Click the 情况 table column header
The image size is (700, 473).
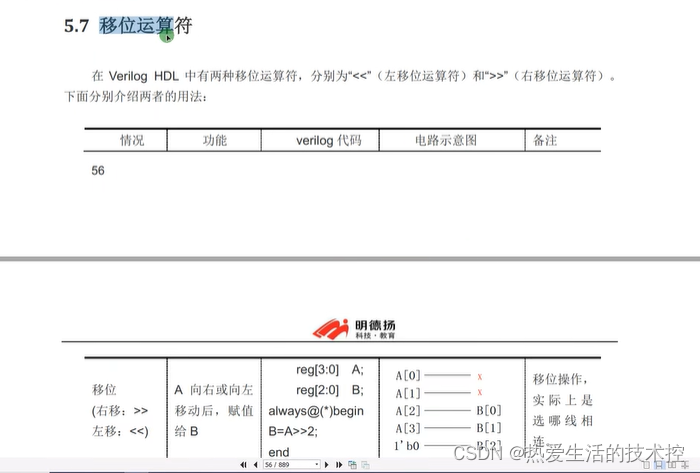point(132,141)
